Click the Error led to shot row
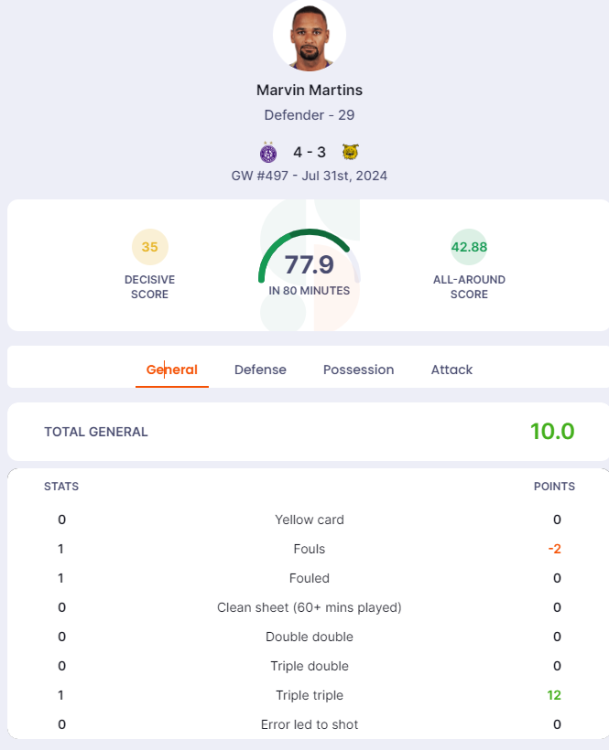 309,724
